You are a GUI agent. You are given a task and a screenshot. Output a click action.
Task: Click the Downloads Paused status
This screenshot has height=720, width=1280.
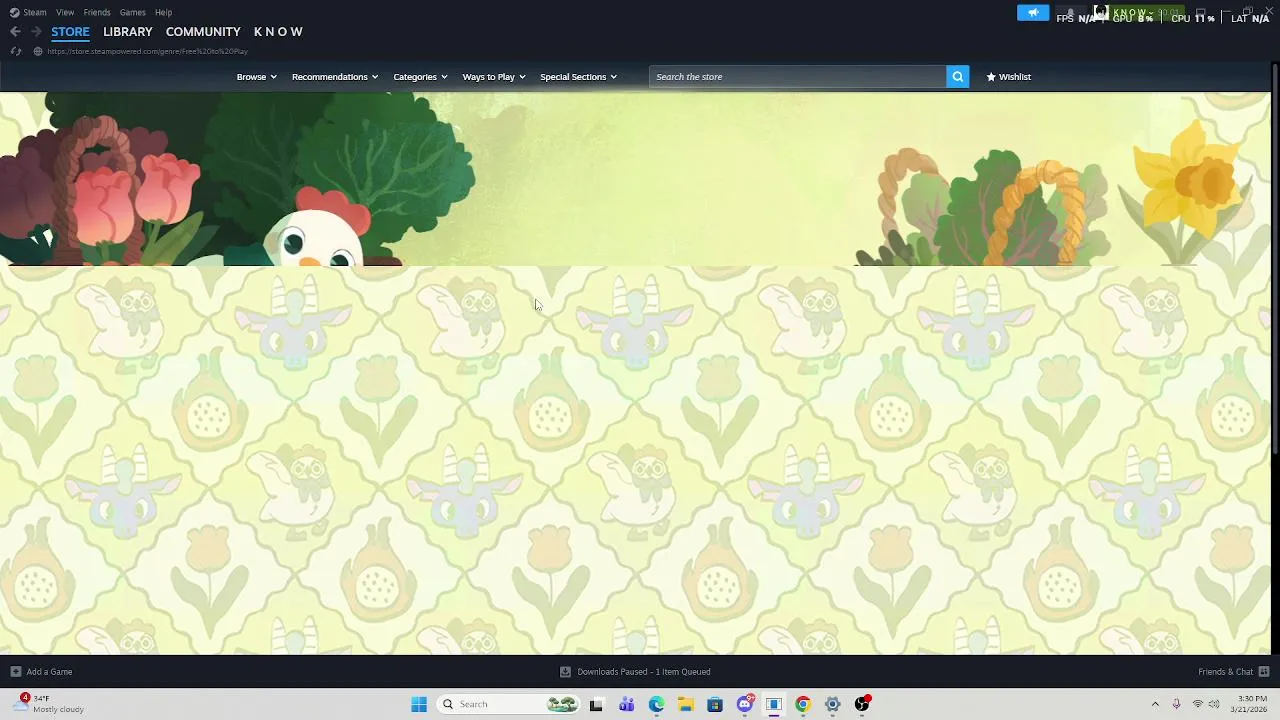click(x=643, y=672)
